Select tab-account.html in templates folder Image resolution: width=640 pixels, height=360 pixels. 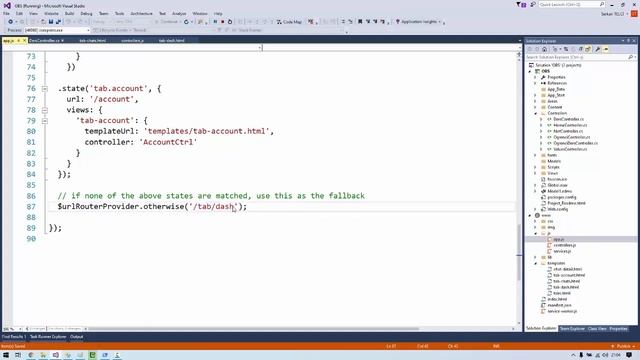coord(569,275)
